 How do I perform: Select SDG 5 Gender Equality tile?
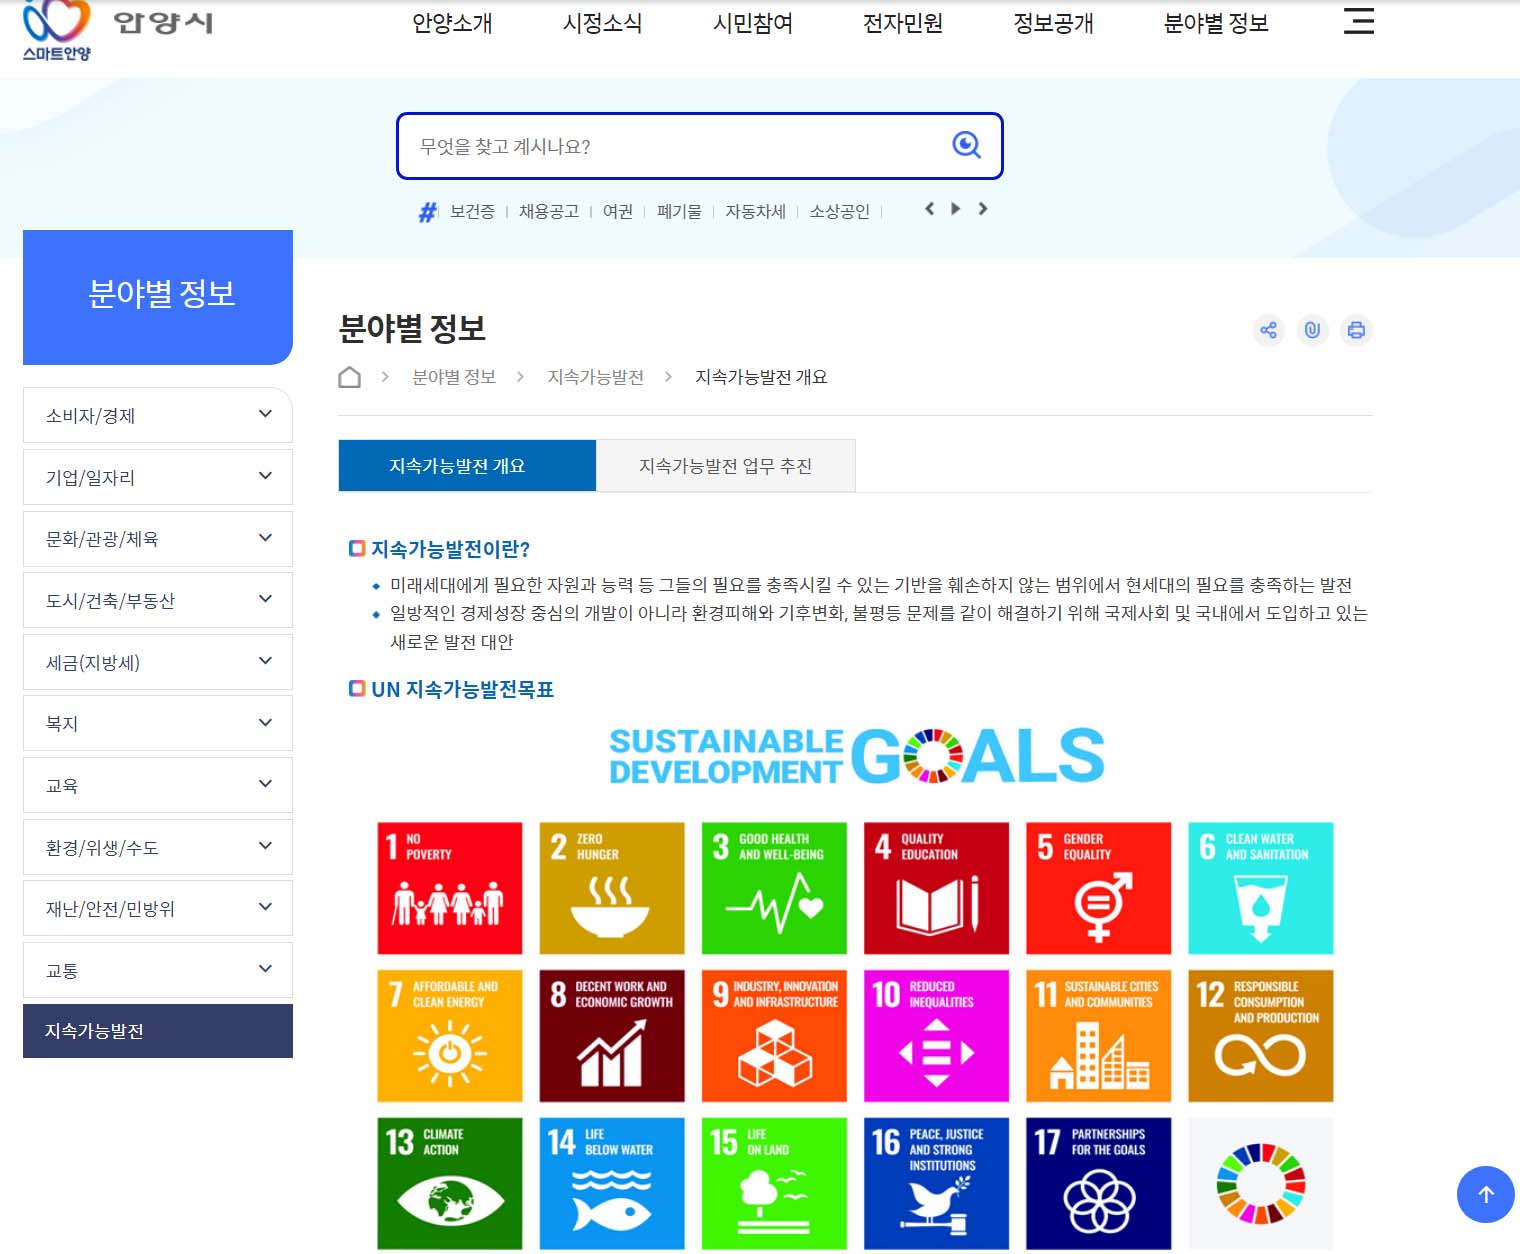coord(1098,888)
